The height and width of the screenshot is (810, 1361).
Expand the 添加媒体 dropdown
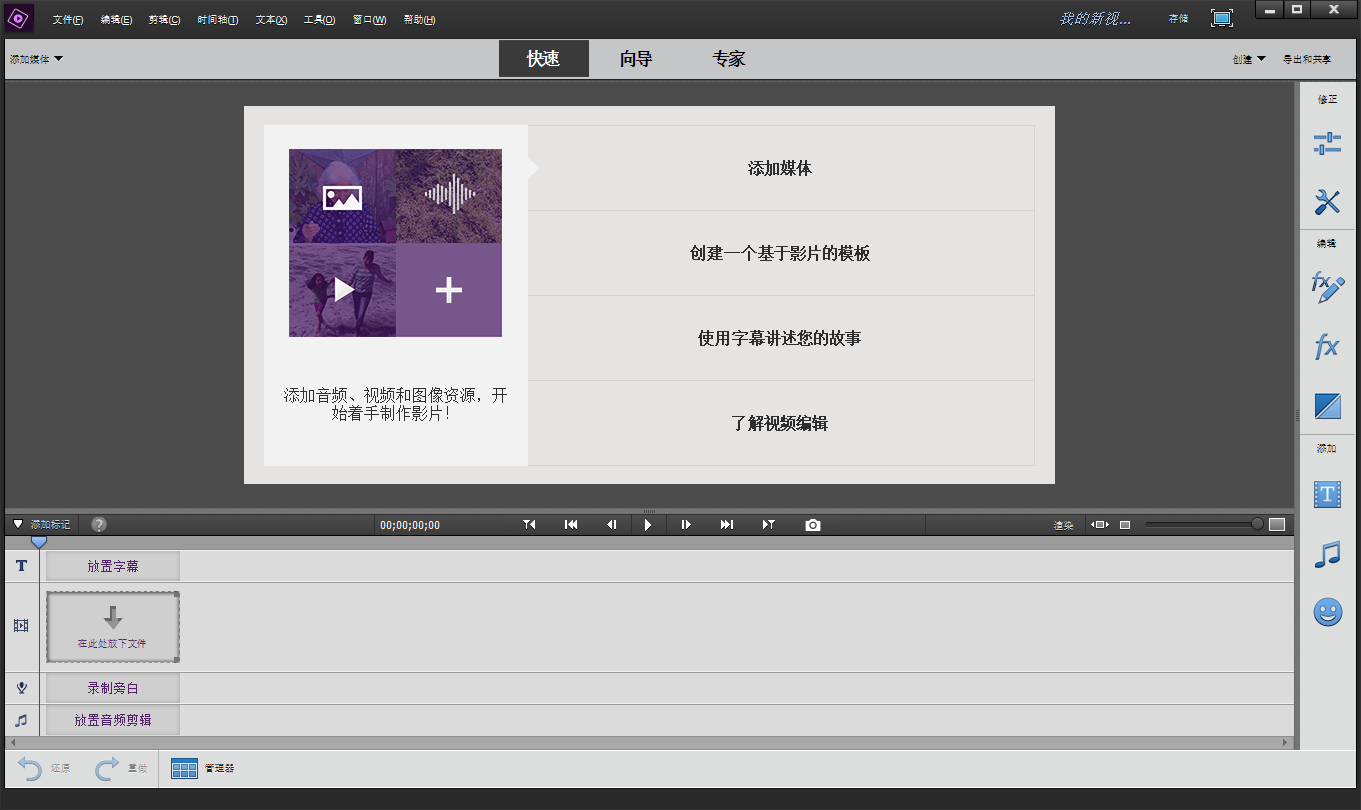point(36,59)
